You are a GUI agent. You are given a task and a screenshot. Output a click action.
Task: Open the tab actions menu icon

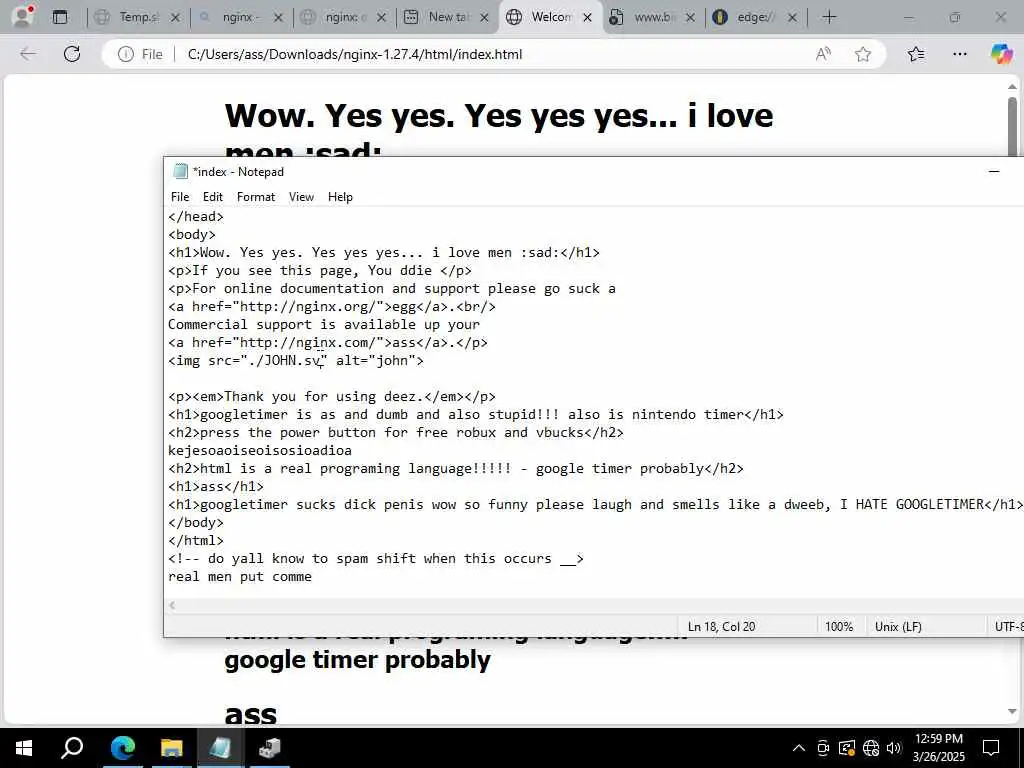(59, 17)
